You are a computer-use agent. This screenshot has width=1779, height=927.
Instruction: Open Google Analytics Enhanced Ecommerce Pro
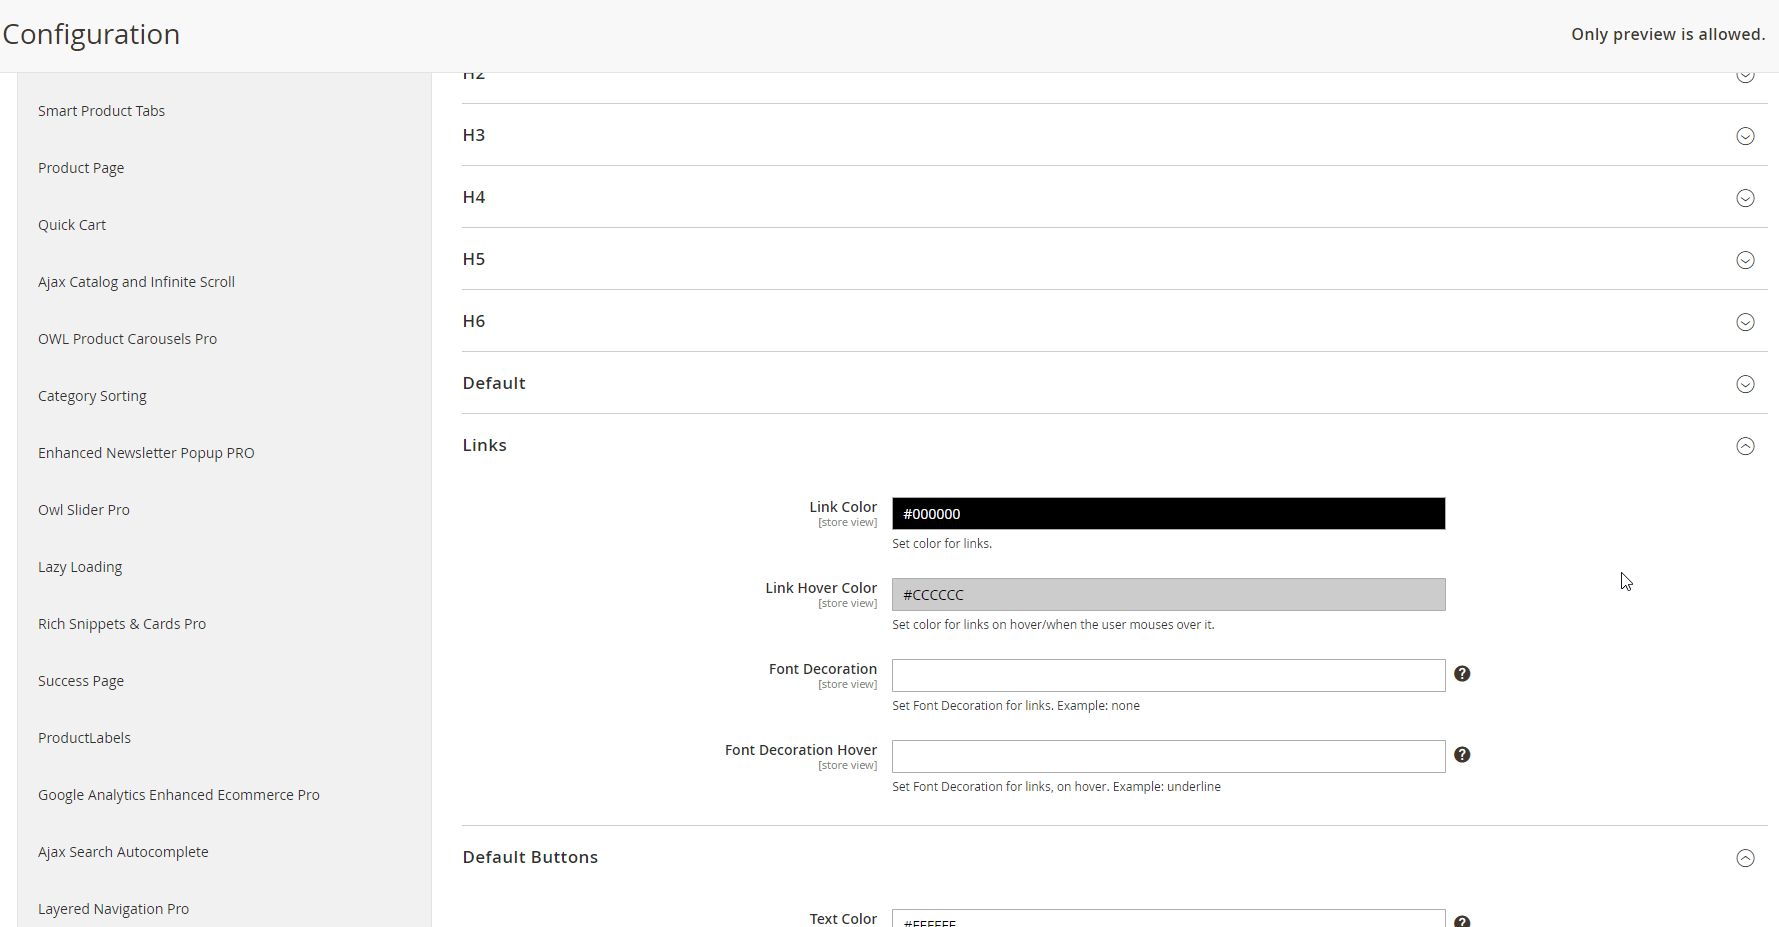click(x=179, y=795)
